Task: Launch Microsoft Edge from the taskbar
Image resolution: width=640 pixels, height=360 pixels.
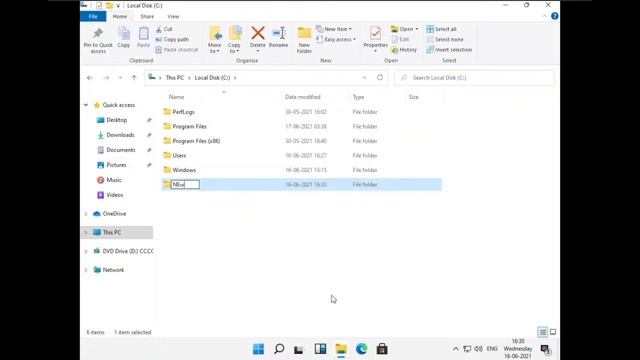Action: [362, 349]
